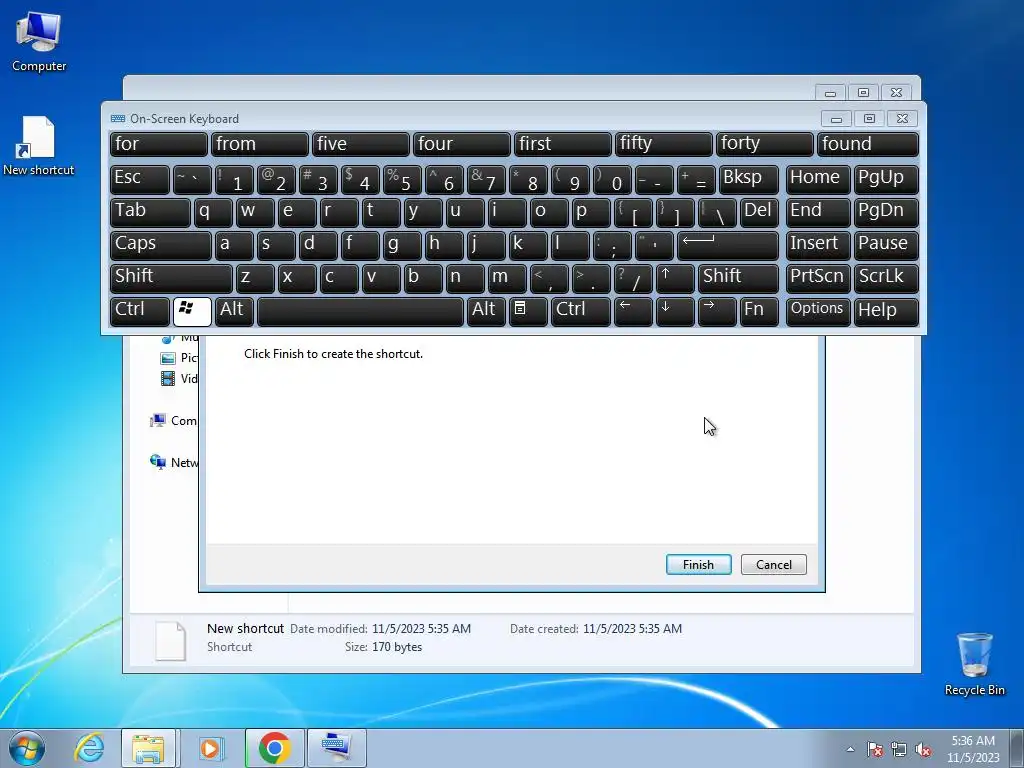
Task: Tap the End key
Action: point(818,212)
